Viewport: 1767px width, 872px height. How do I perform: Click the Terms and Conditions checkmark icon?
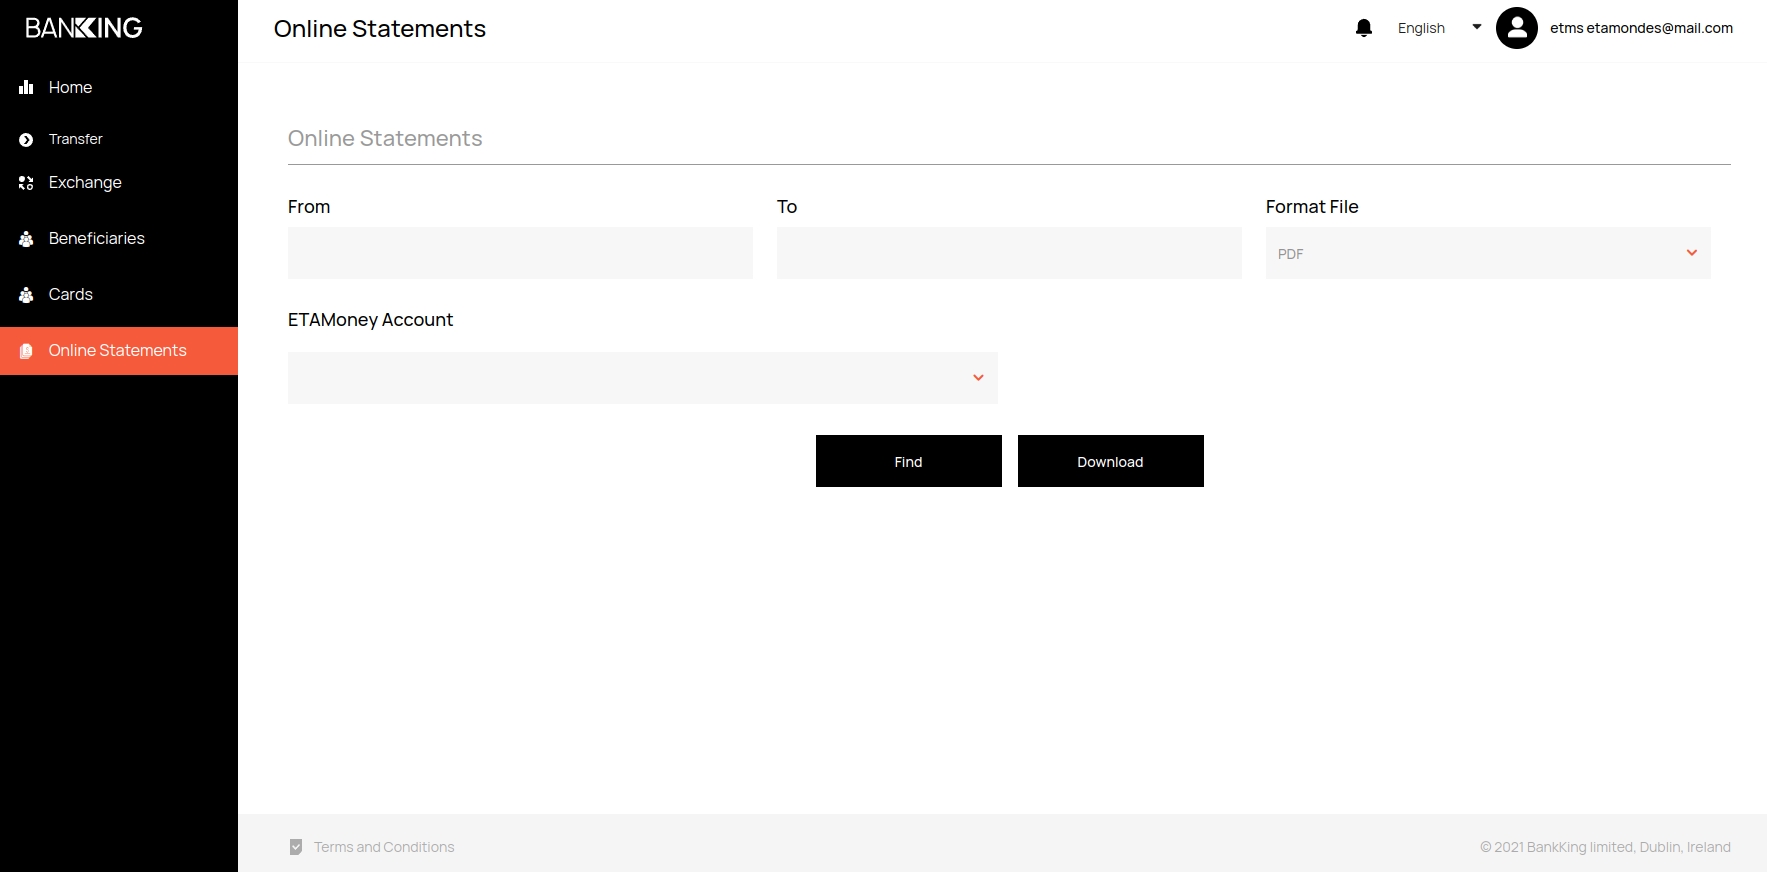coord(296,847)
